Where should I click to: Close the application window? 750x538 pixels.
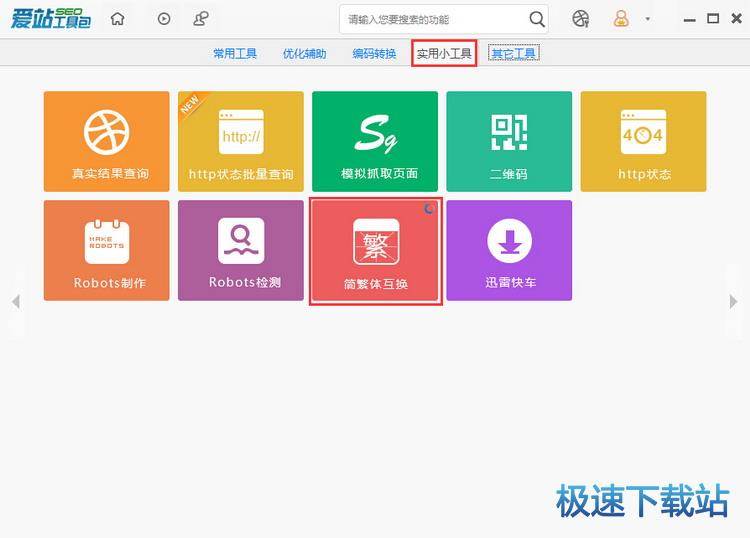pyautogui.click(x=737, y=19)
